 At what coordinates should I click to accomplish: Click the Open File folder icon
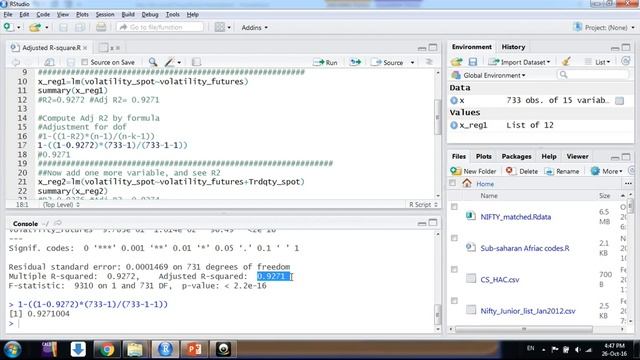(35, 27)
